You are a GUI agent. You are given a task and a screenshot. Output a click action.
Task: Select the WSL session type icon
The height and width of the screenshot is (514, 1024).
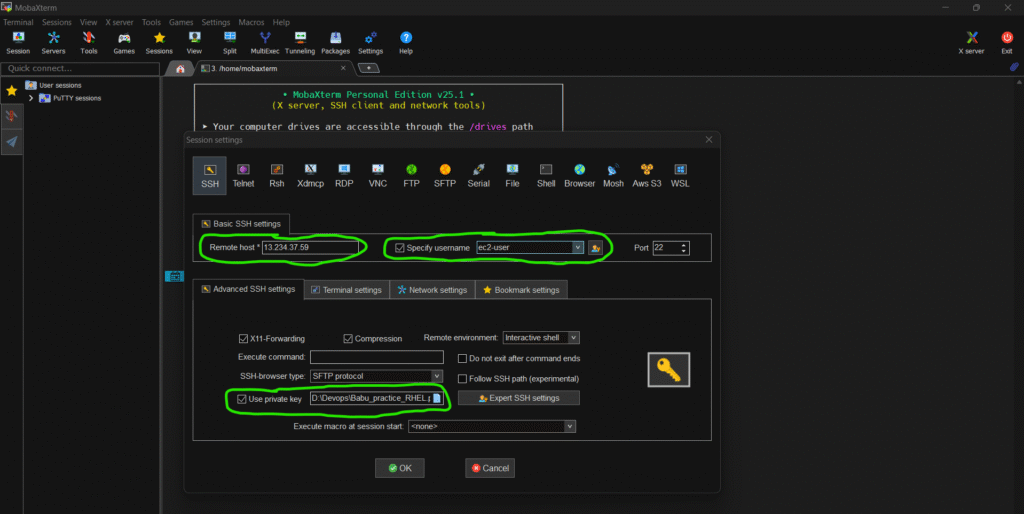(x=680, y=175)
